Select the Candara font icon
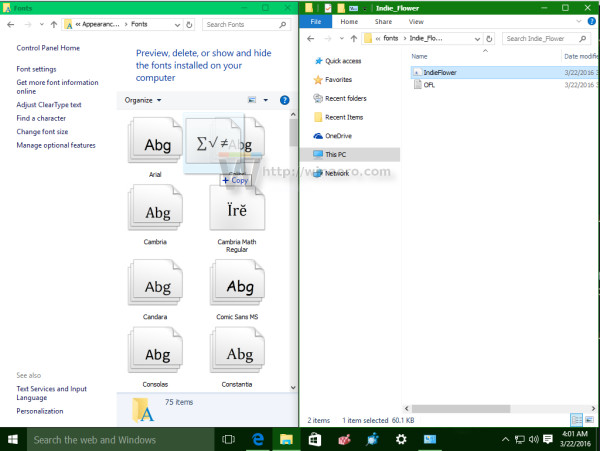The height and width of the screenshot is (451, 600). [155, 283]
